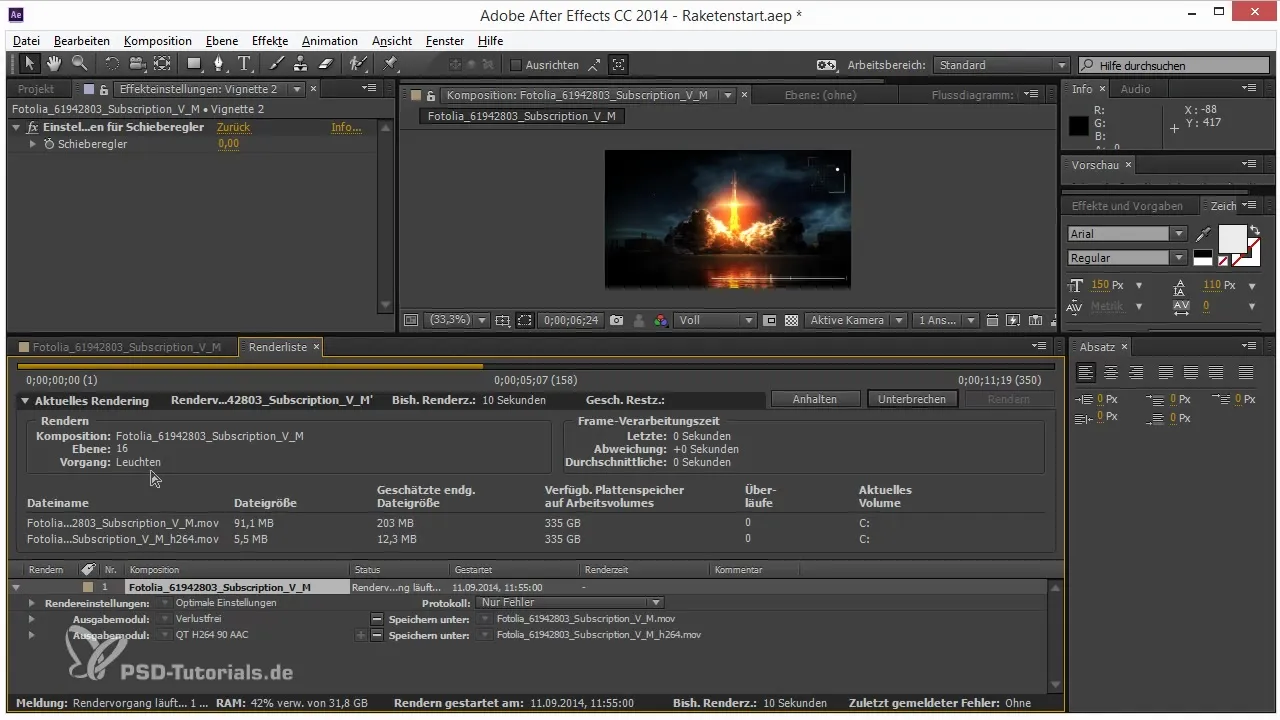Image resolution: width=1280 pixels, height=720 pixels.
Task: Open Protokoll Nur Fehler dropdown
Action: [570, 603]
